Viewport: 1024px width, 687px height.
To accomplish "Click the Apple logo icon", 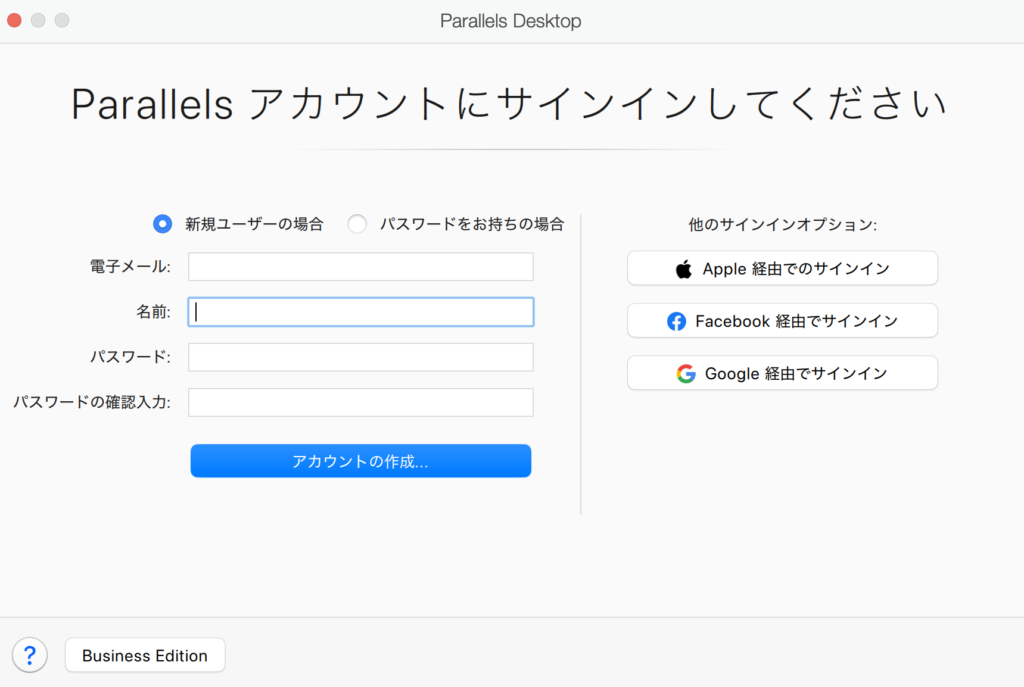I will [x=684, y=269].
